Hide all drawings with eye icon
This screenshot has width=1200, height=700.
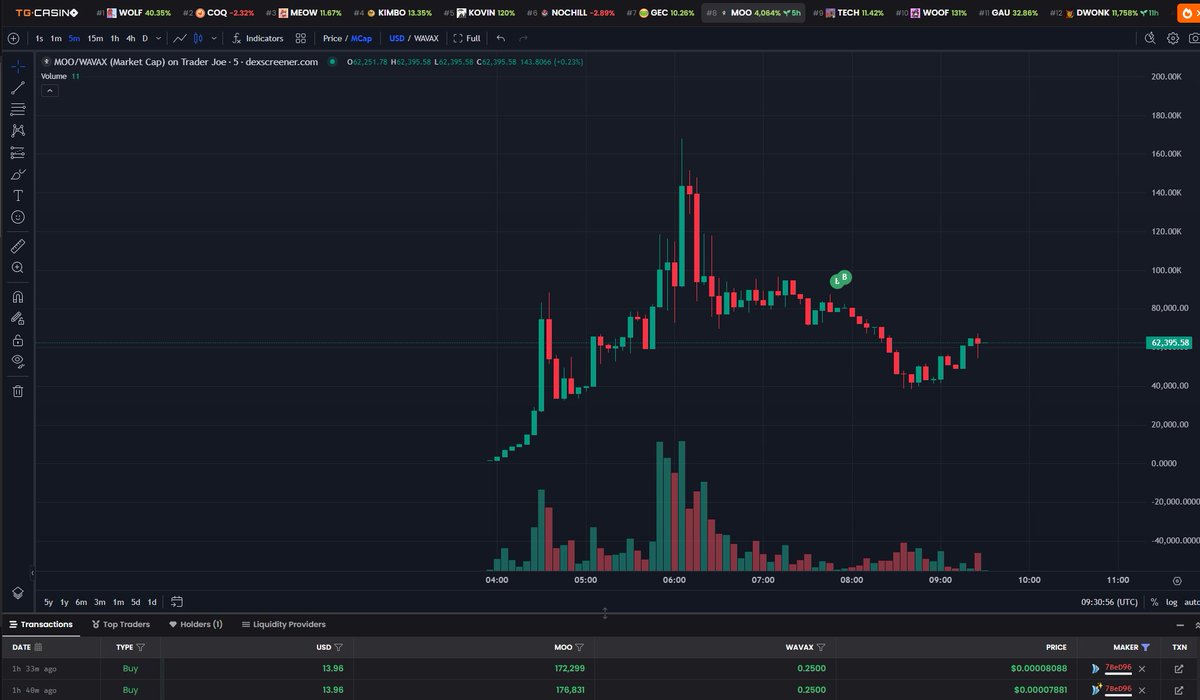pos(18,361)
